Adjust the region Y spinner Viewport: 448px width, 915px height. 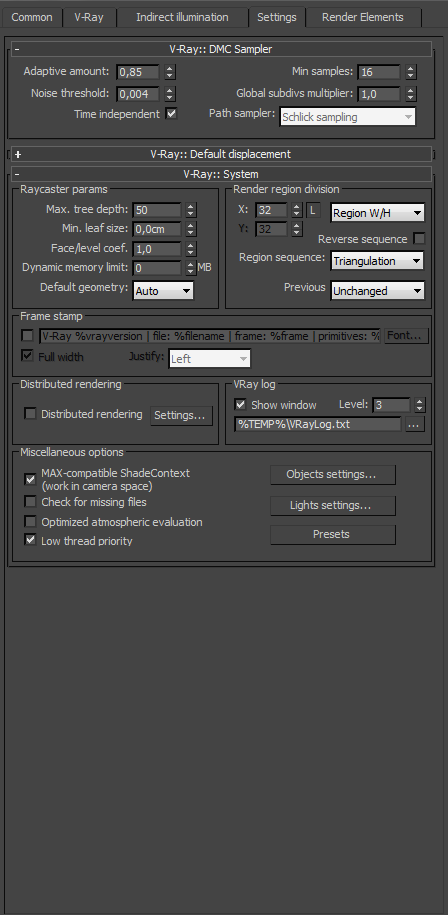point(297,229)
